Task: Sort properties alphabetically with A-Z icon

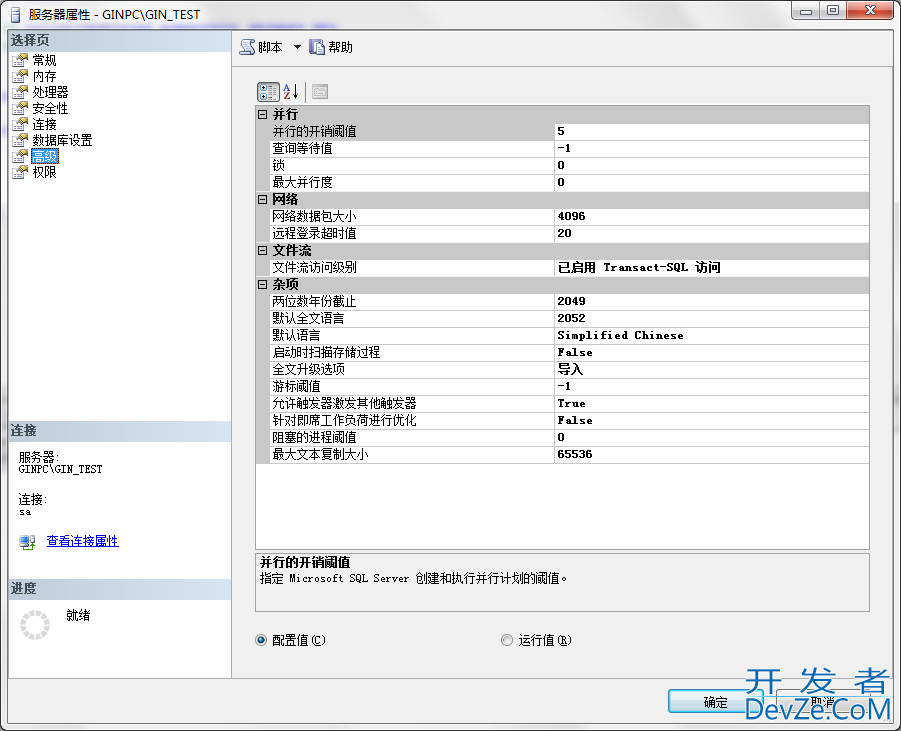Action: tap(291, 91)
